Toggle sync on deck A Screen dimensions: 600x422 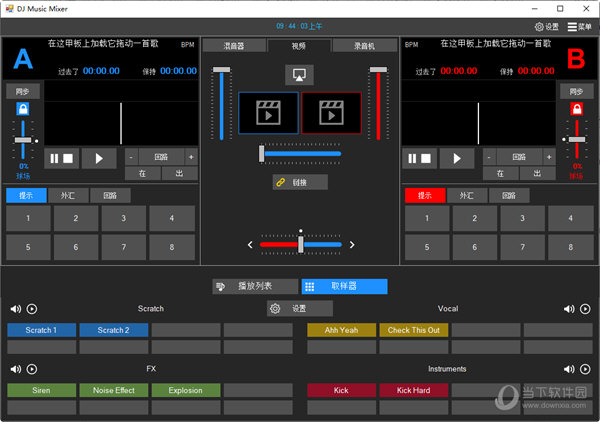coord(23,91)
